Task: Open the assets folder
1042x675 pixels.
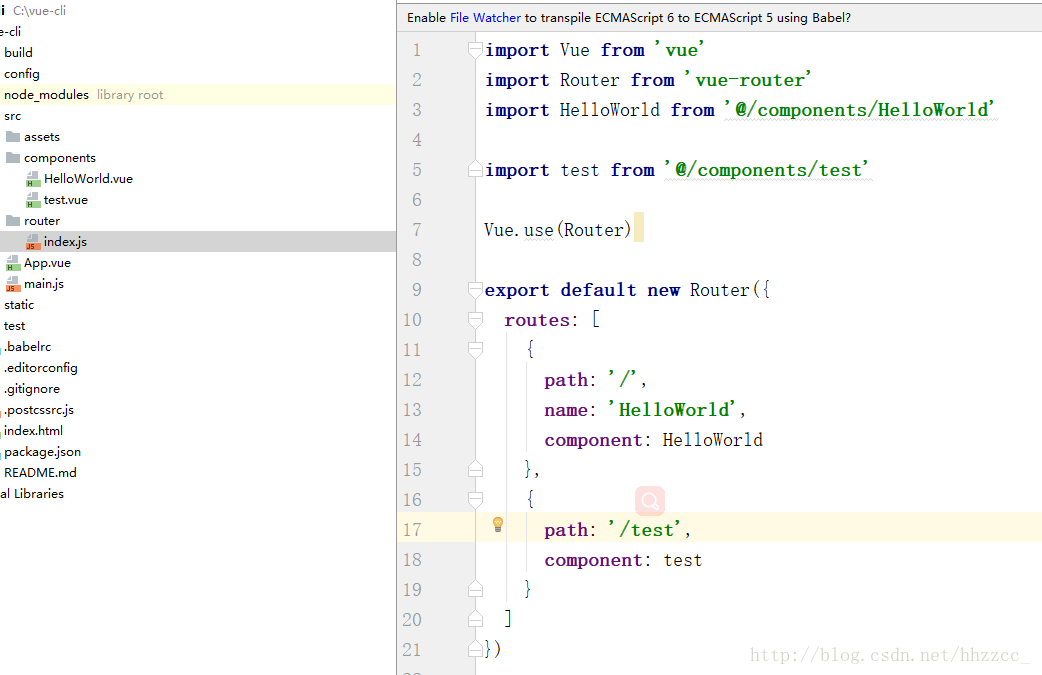Action: click(x=42, y=137)
